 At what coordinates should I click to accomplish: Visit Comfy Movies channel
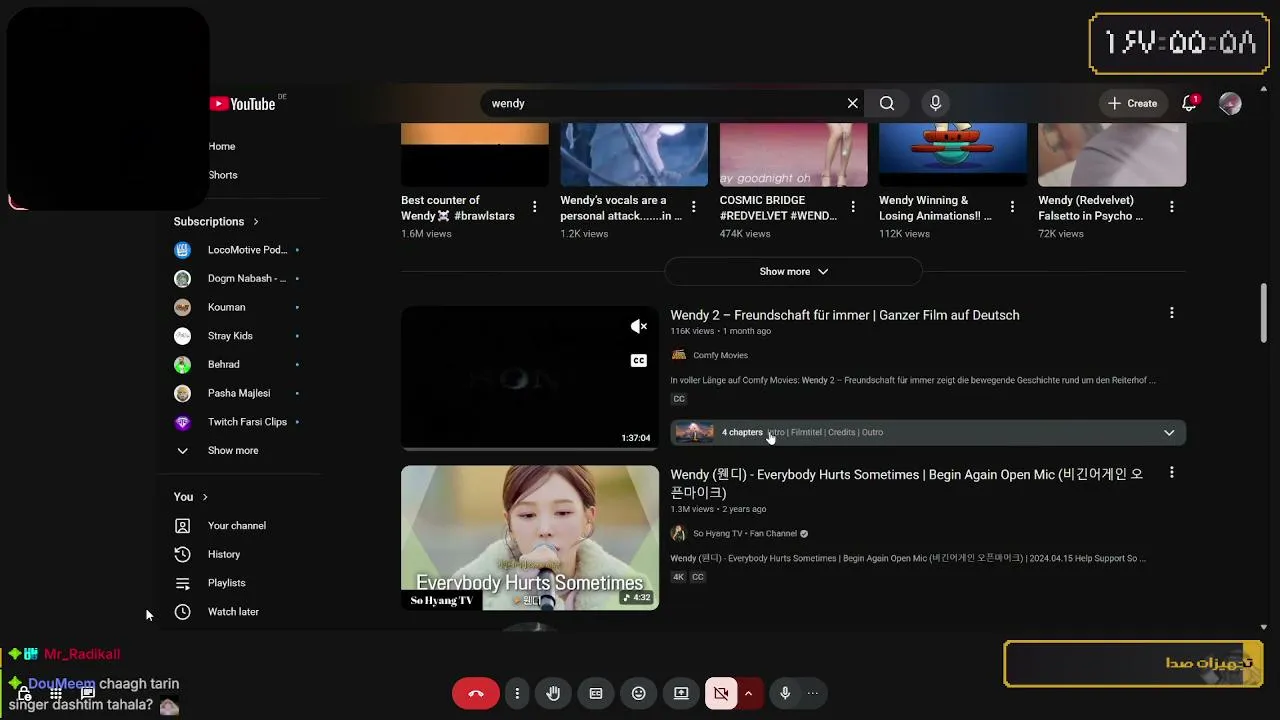tap(720, 355)
